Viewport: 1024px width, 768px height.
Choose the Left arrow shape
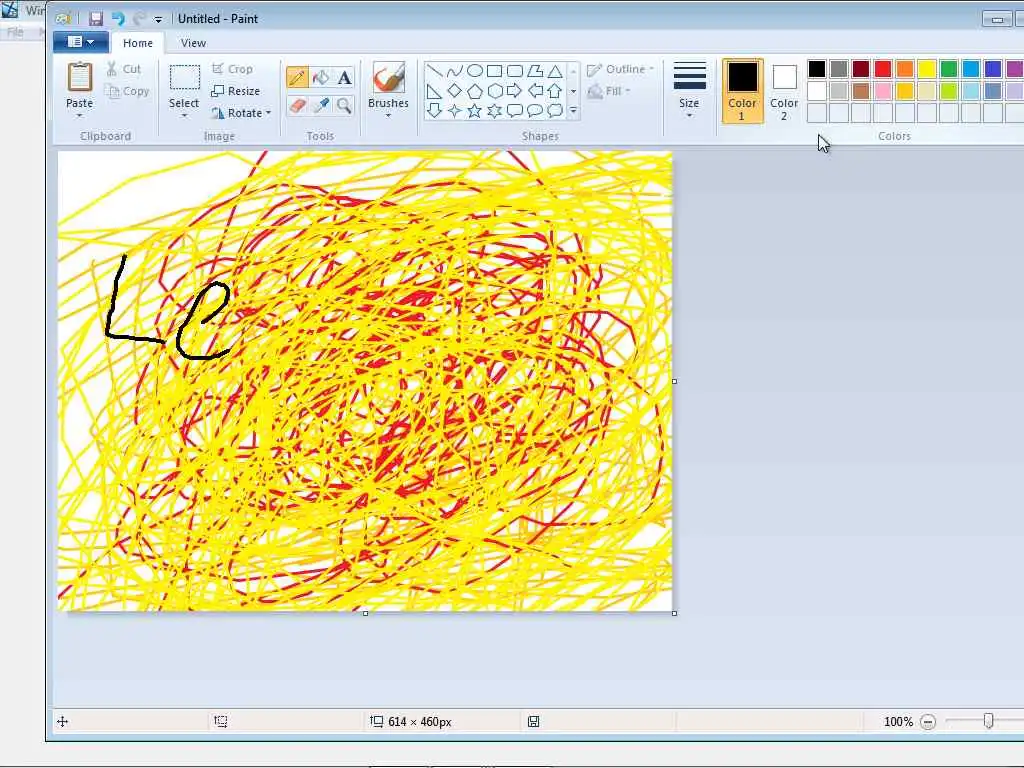click(536, 91)
